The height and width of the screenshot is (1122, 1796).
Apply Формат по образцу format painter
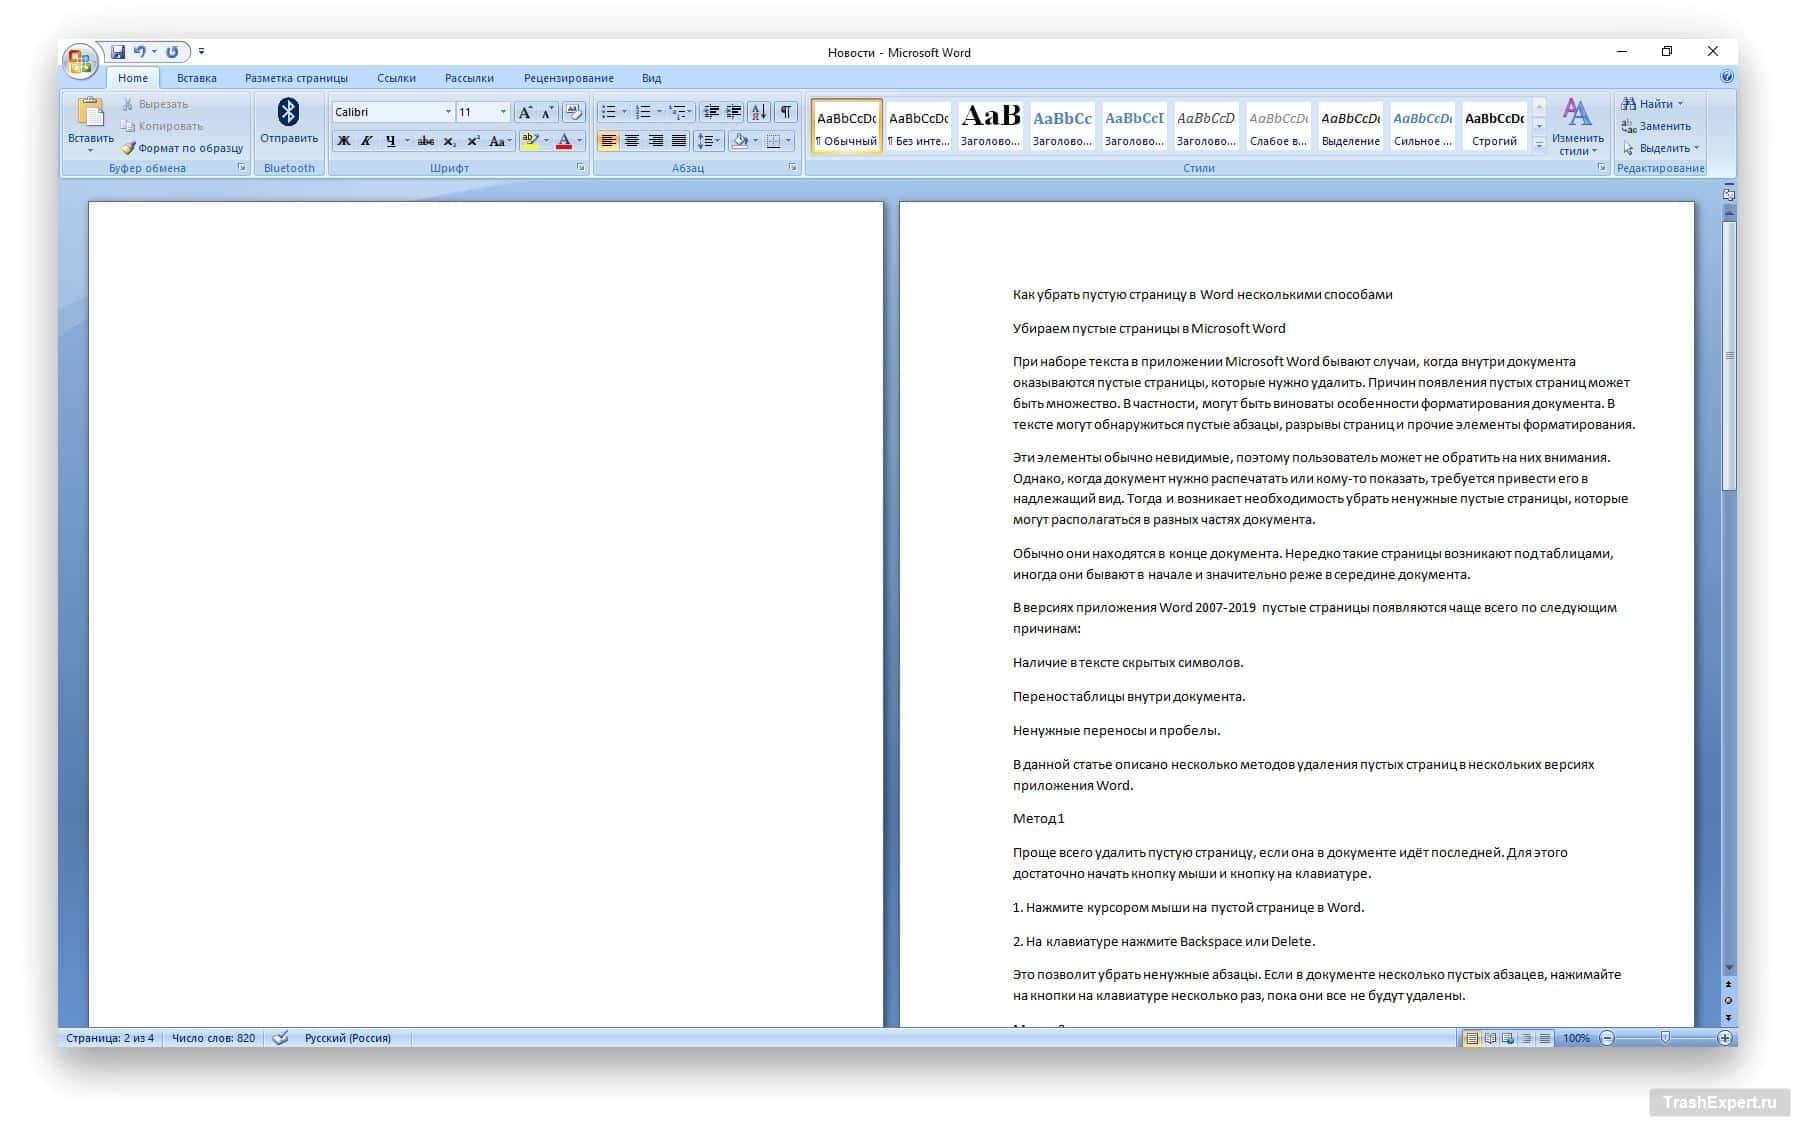coord(183,148)
